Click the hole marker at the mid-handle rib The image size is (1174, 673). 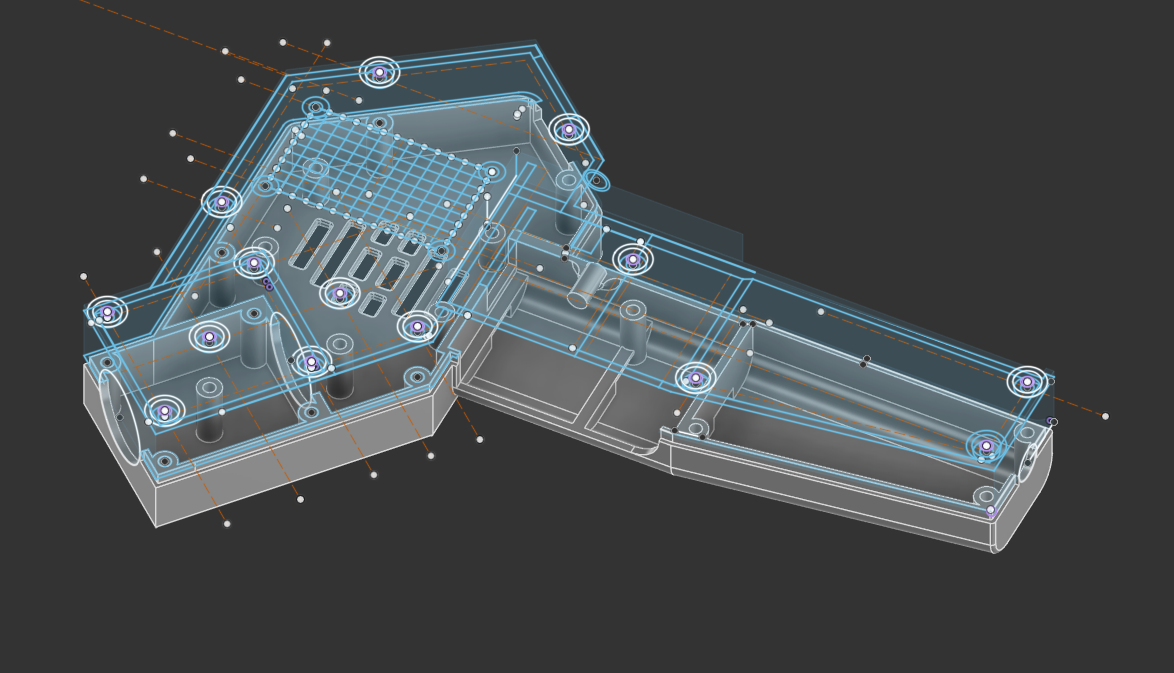[695, 378]
